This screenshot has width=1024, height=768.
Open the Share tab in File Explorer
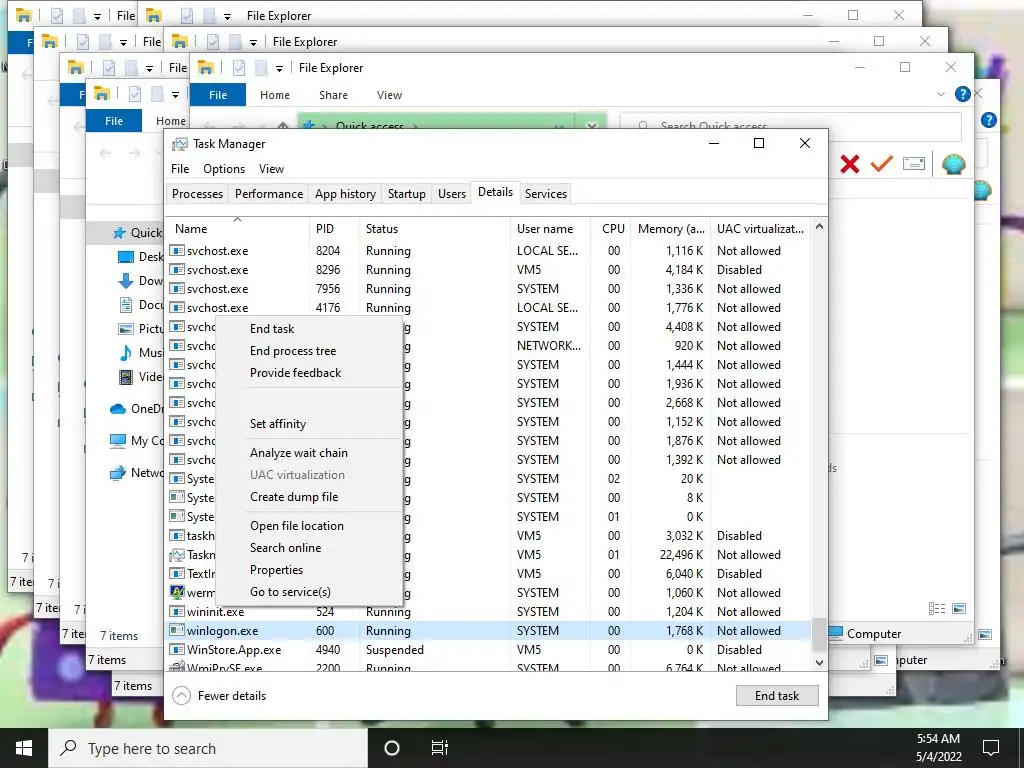click(x=333, y=95)
